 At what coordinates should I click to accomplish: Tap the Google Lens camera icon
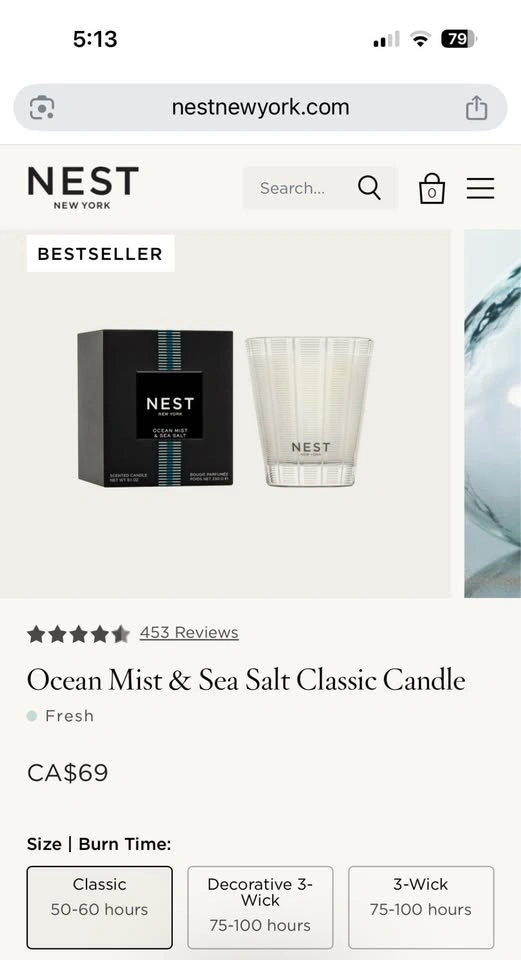click(x=42, y=108)
